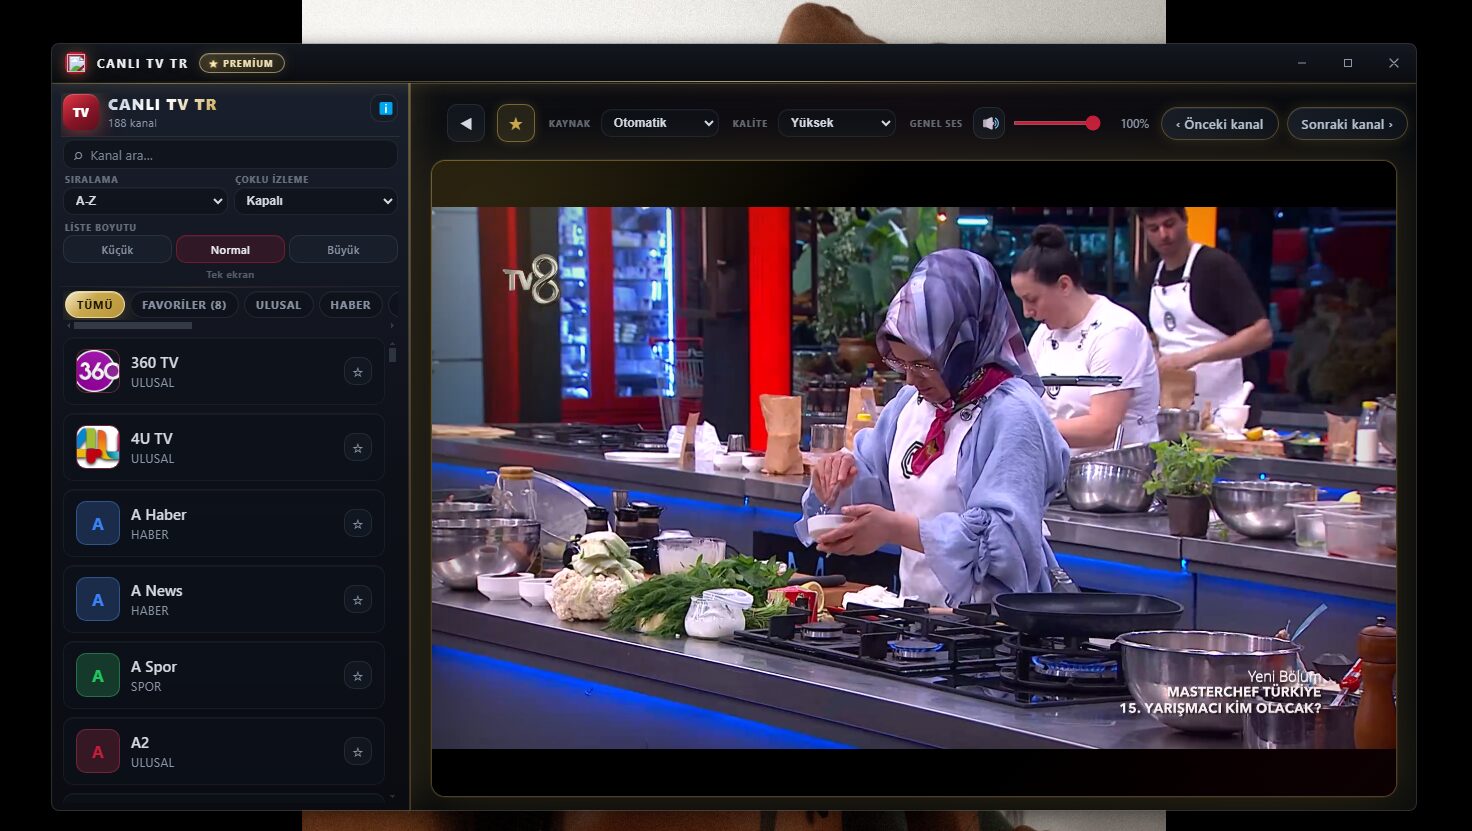Click the A News letter avatar
The width and height of the screenshot is (1472, 831).
tap(98, 599)
